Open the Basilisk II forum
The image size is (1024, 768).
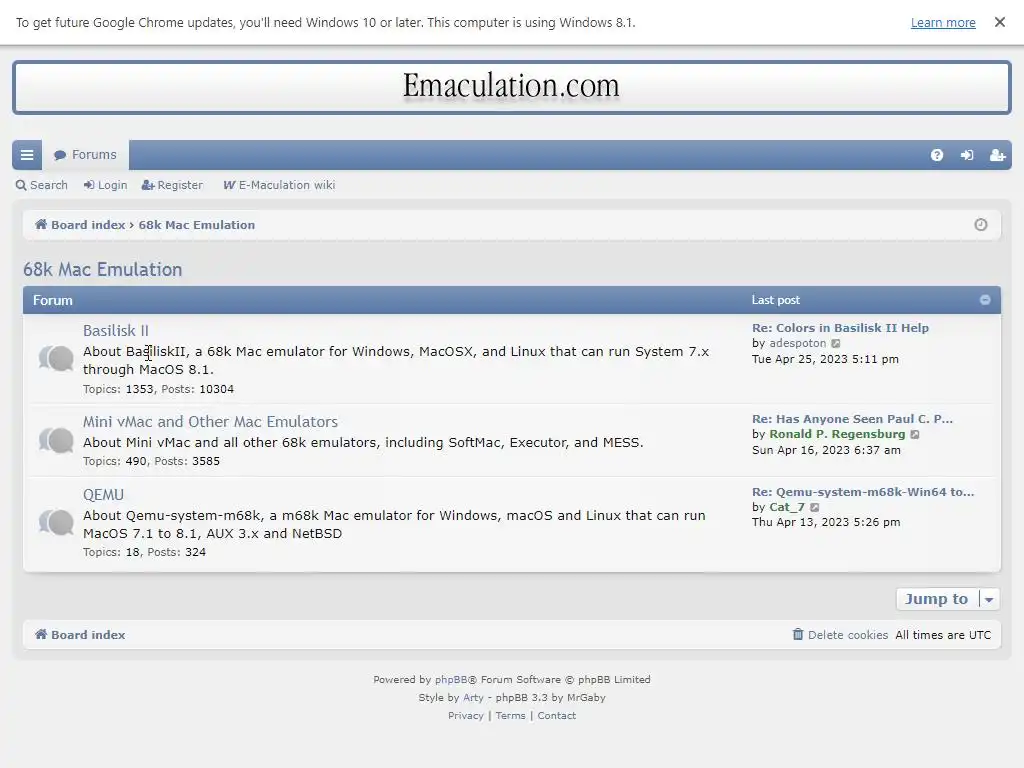tap(116, 330)
